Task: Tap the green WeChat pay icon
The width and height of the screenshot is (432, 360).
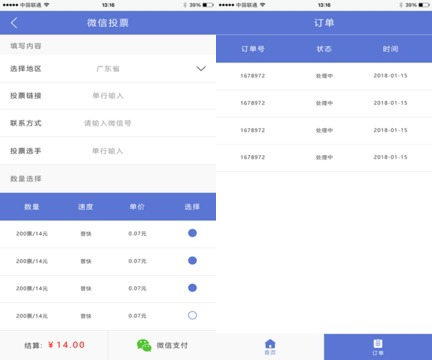Action: [144, 345]
